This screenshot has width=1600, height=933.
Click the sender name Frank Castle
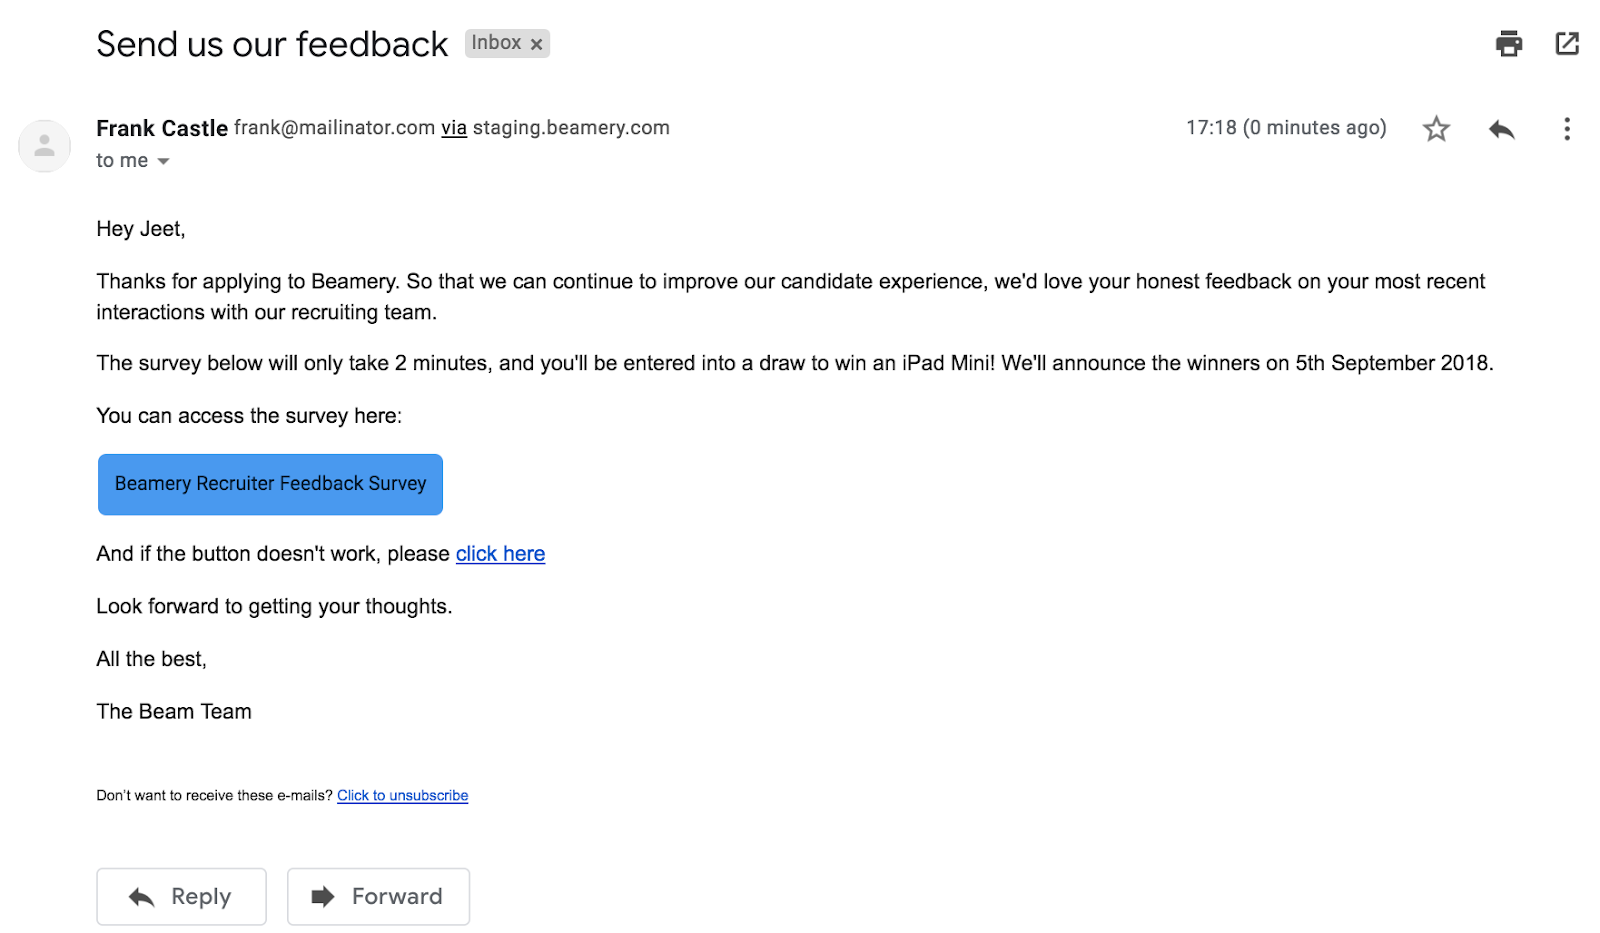162,128
